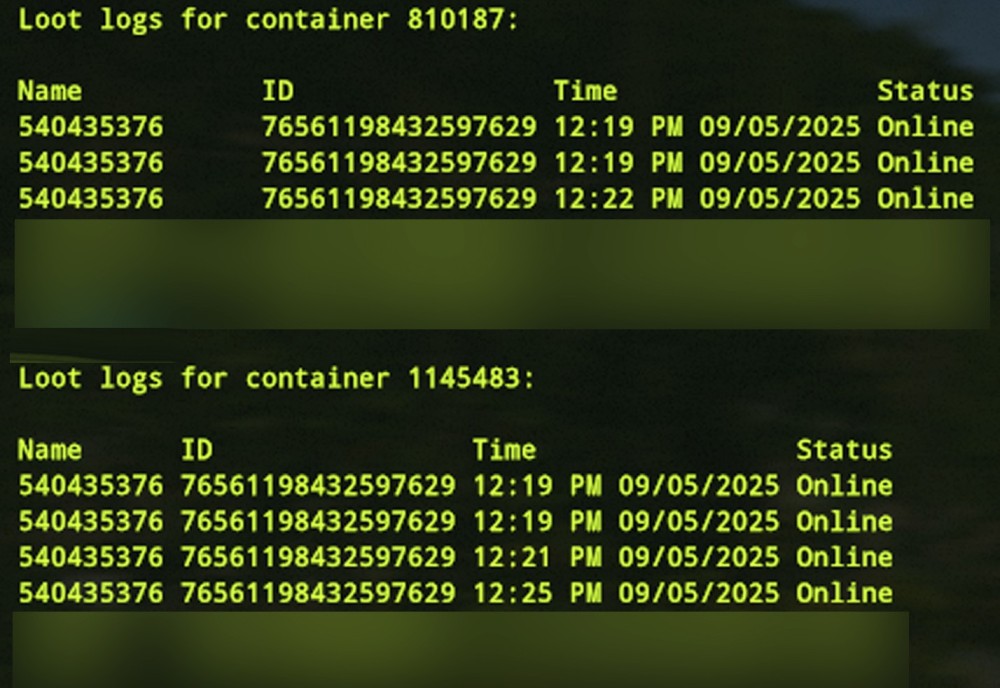Screen dimensions: 1000x688
Task: Click Status column header in container 810187 table
Action: point(925,91)
